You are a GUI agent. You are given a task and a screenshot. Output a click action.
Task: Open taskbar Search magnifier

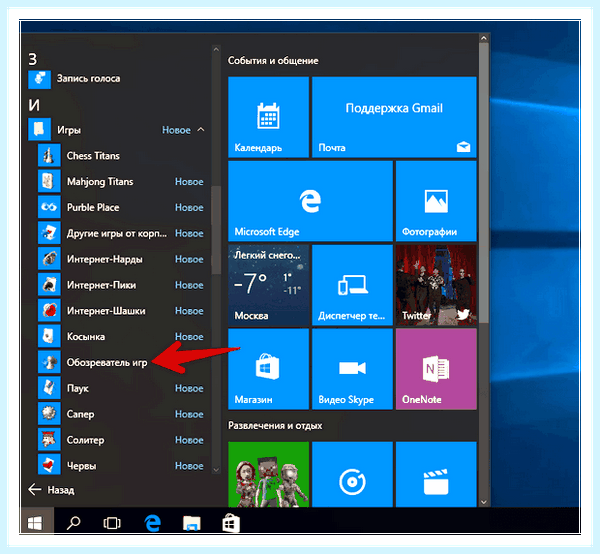click(x=73, y=523)
